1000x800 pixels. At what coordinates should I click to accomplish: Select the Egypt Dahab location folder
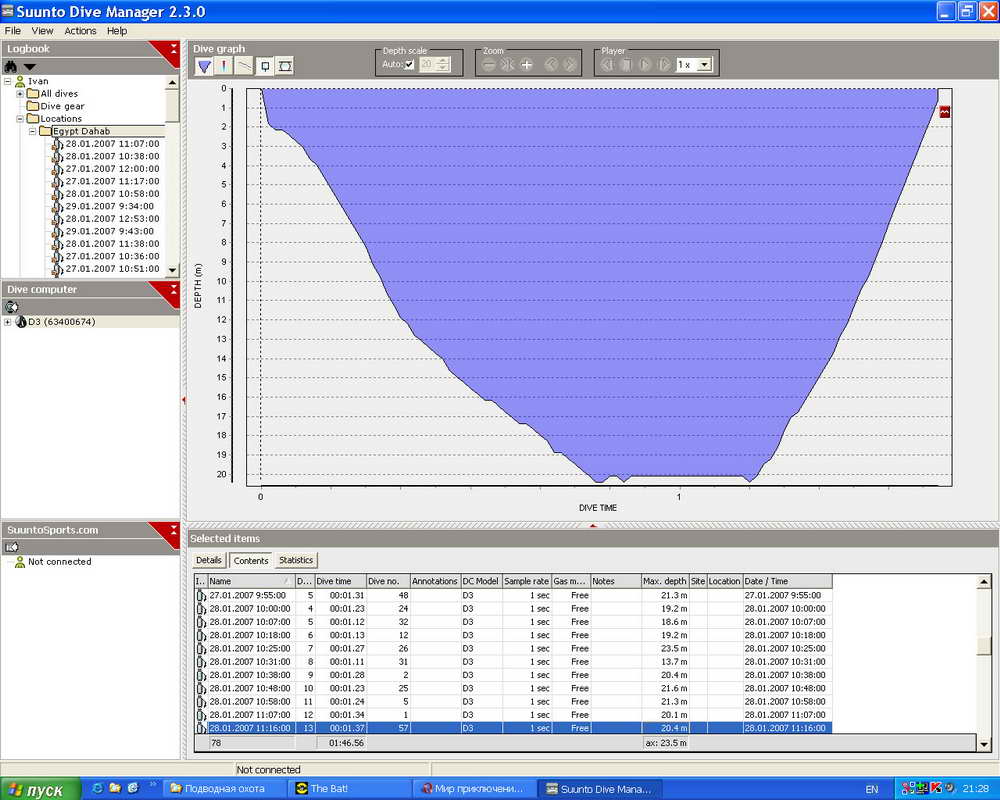pos(82,131)
